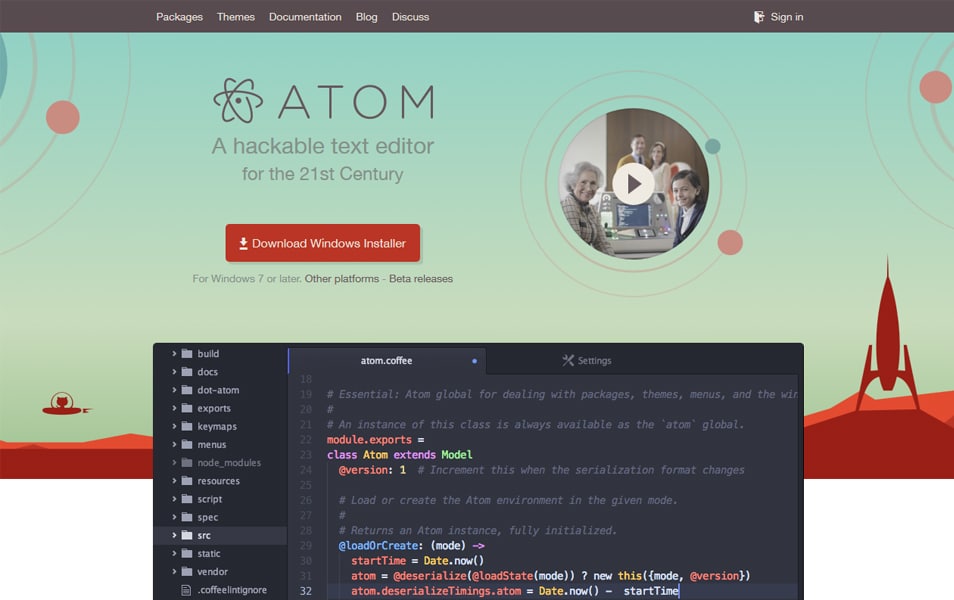Click the node_modules folder icon
The image size is (954, 600).
pyautogui.click(x=187, y=463)
